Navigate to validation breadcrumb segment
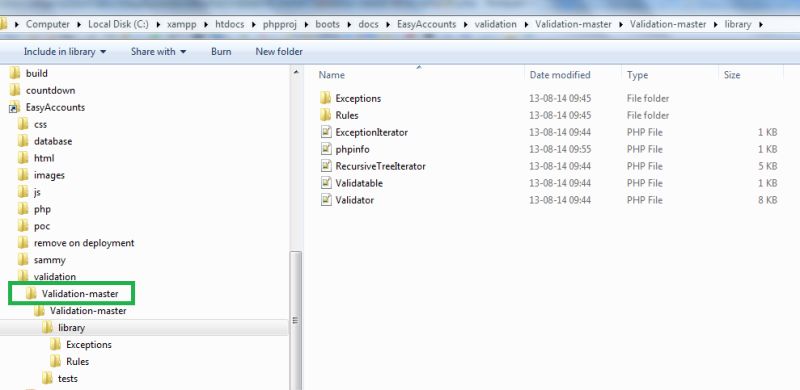Viewport: 800px width, 390px height. (495, 24)
